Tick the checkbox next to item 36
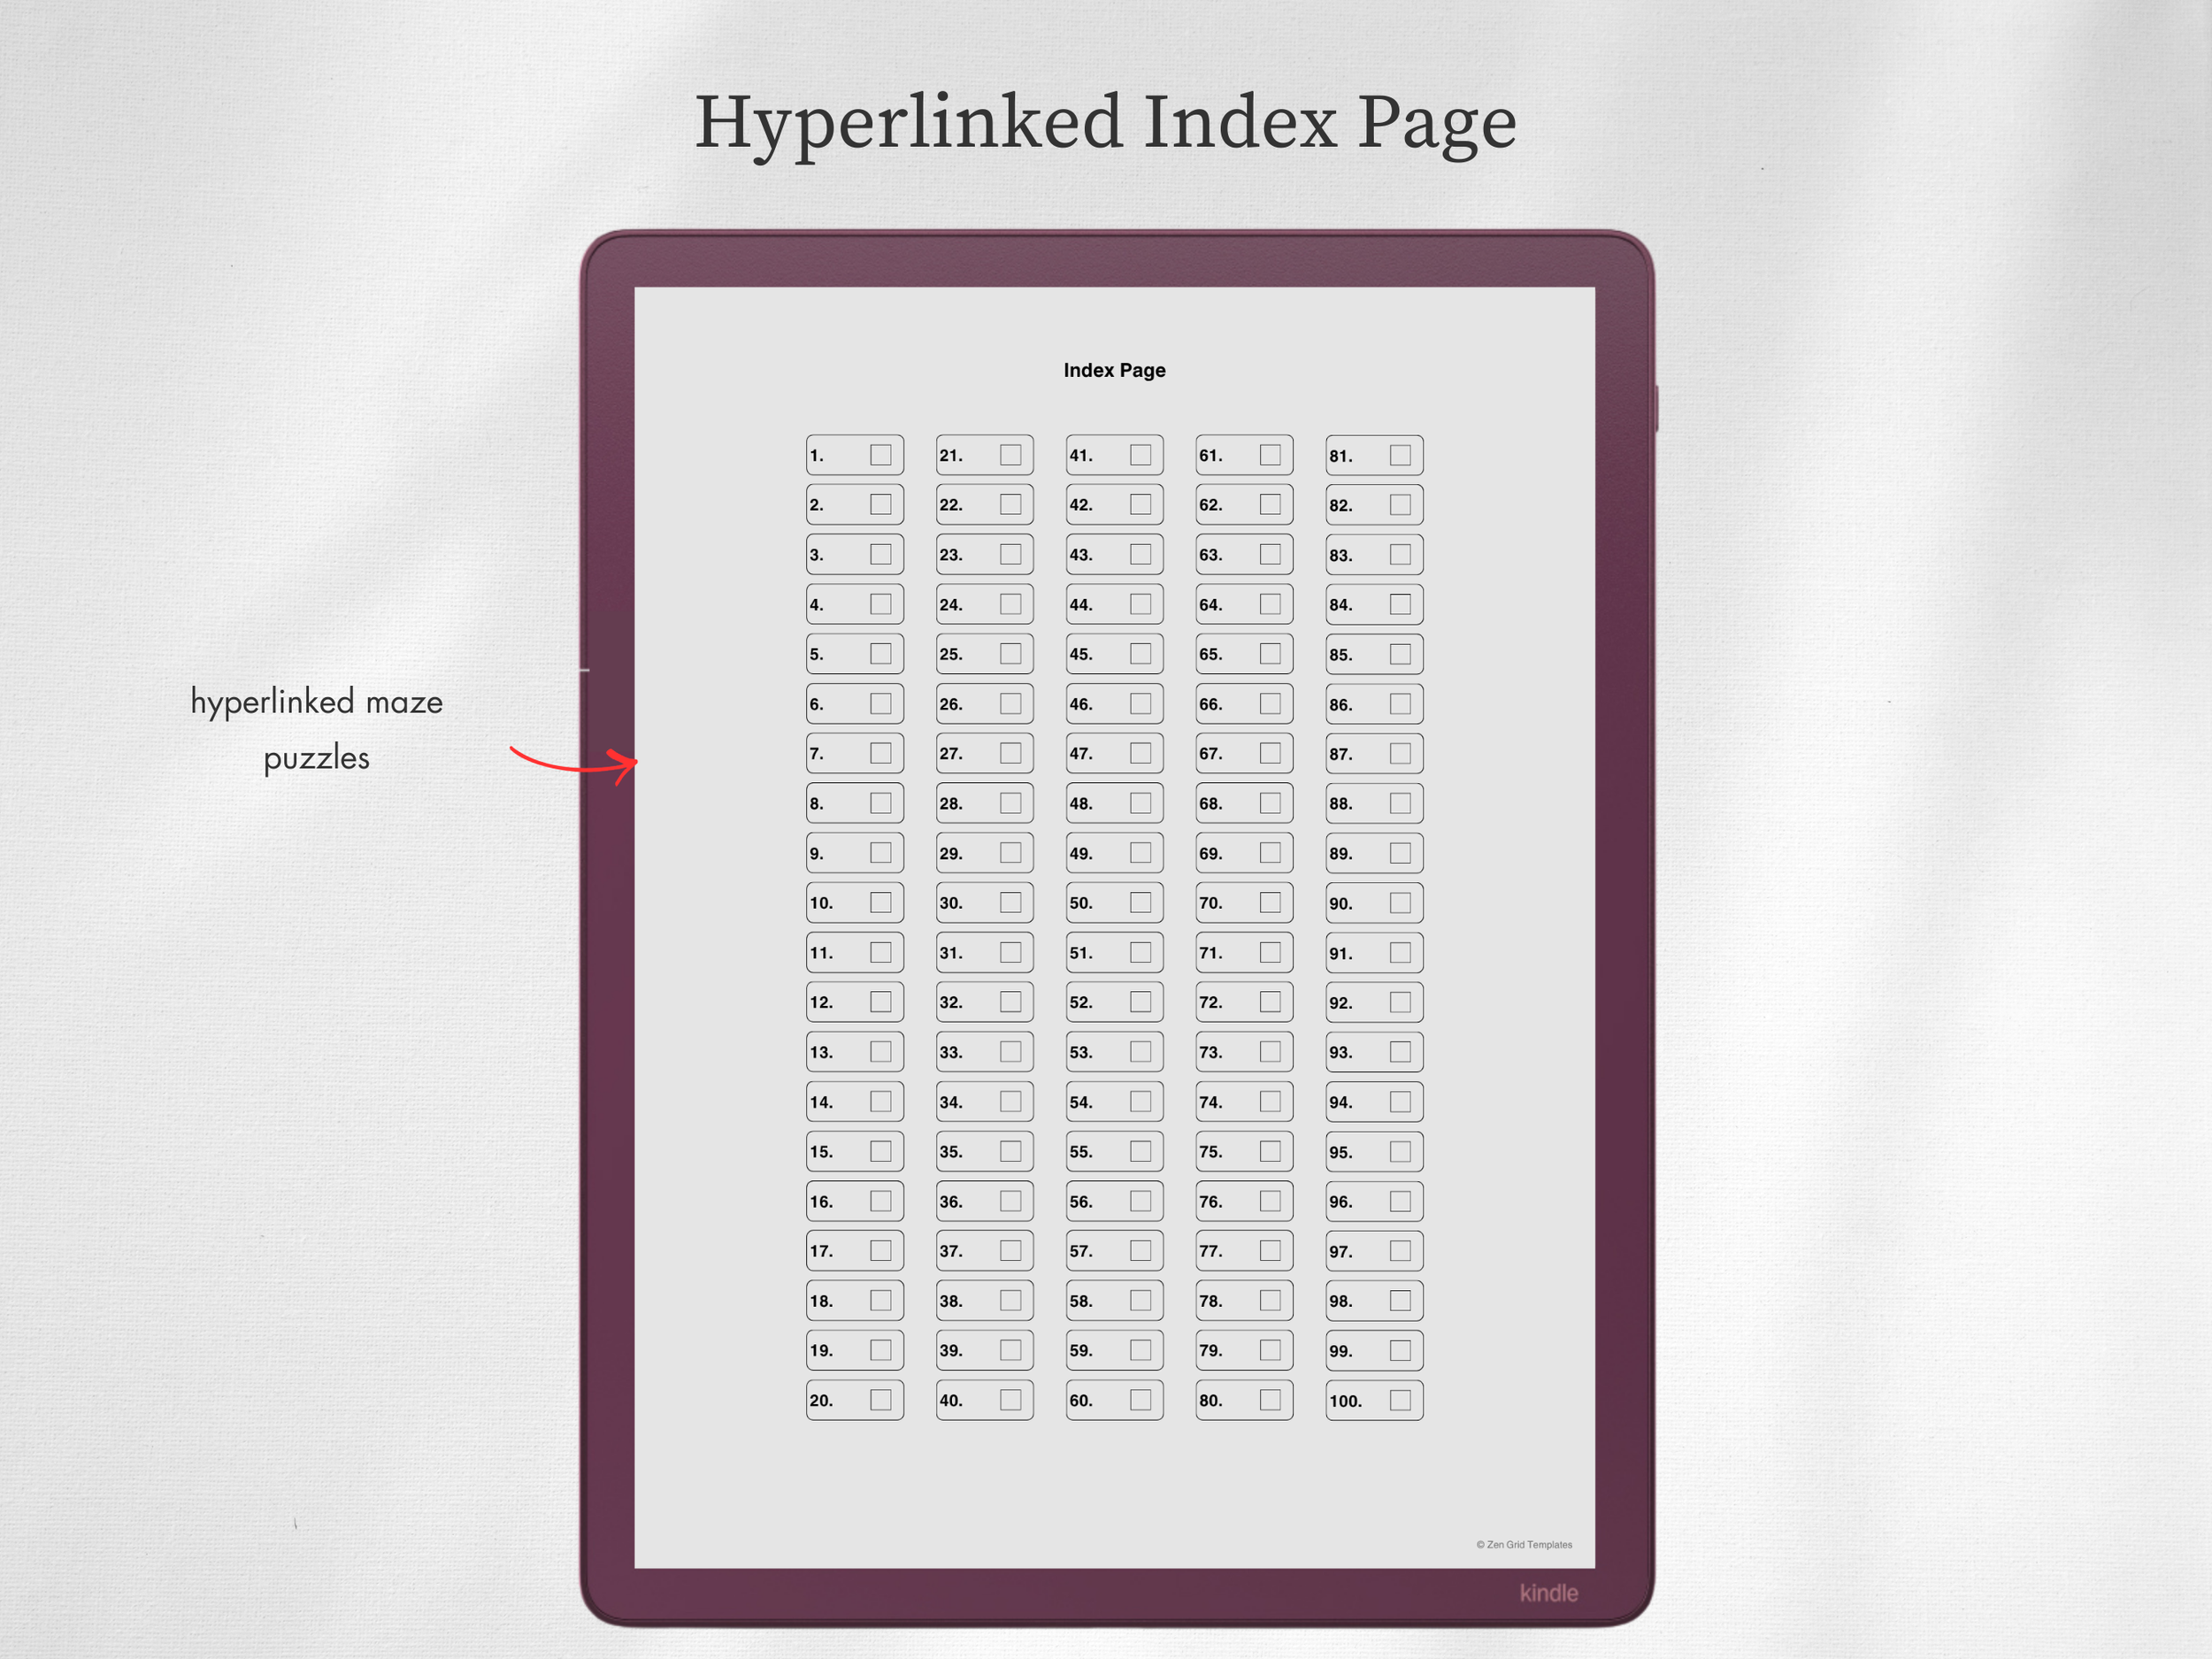 pos(1010,1201)
